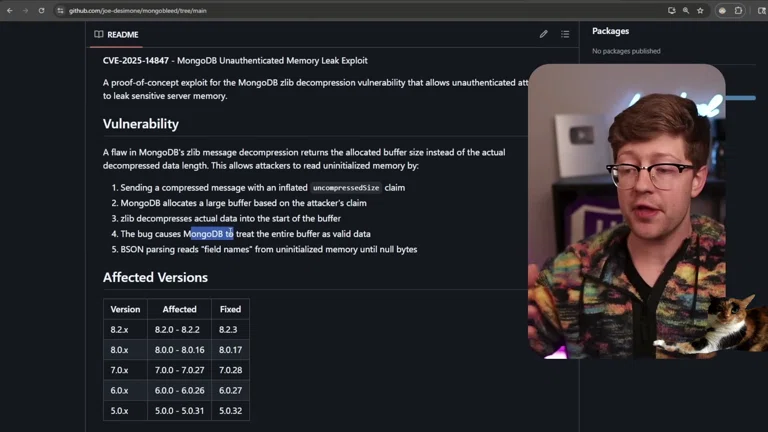Open site information icon in address bar
The image size is (768, 432).
[x=61, y=10]
